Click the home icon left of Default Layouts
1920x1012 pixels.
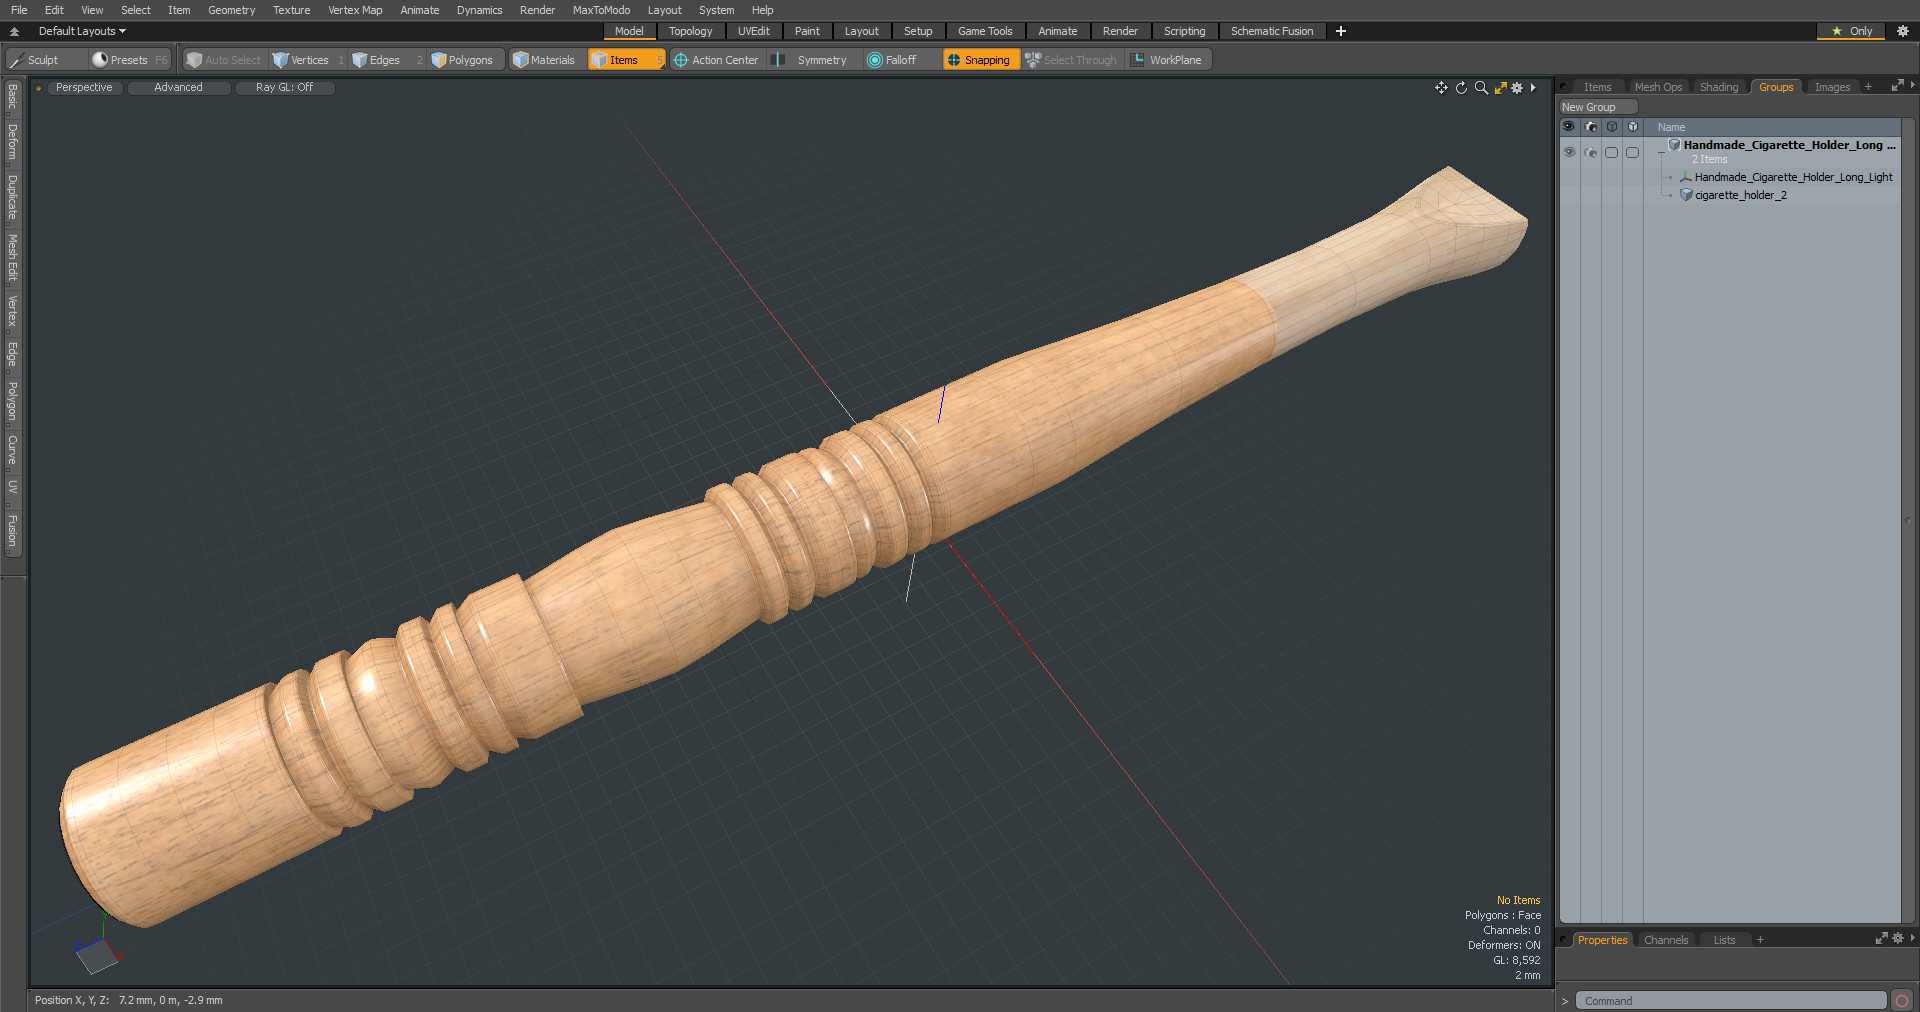coord(14,31)
